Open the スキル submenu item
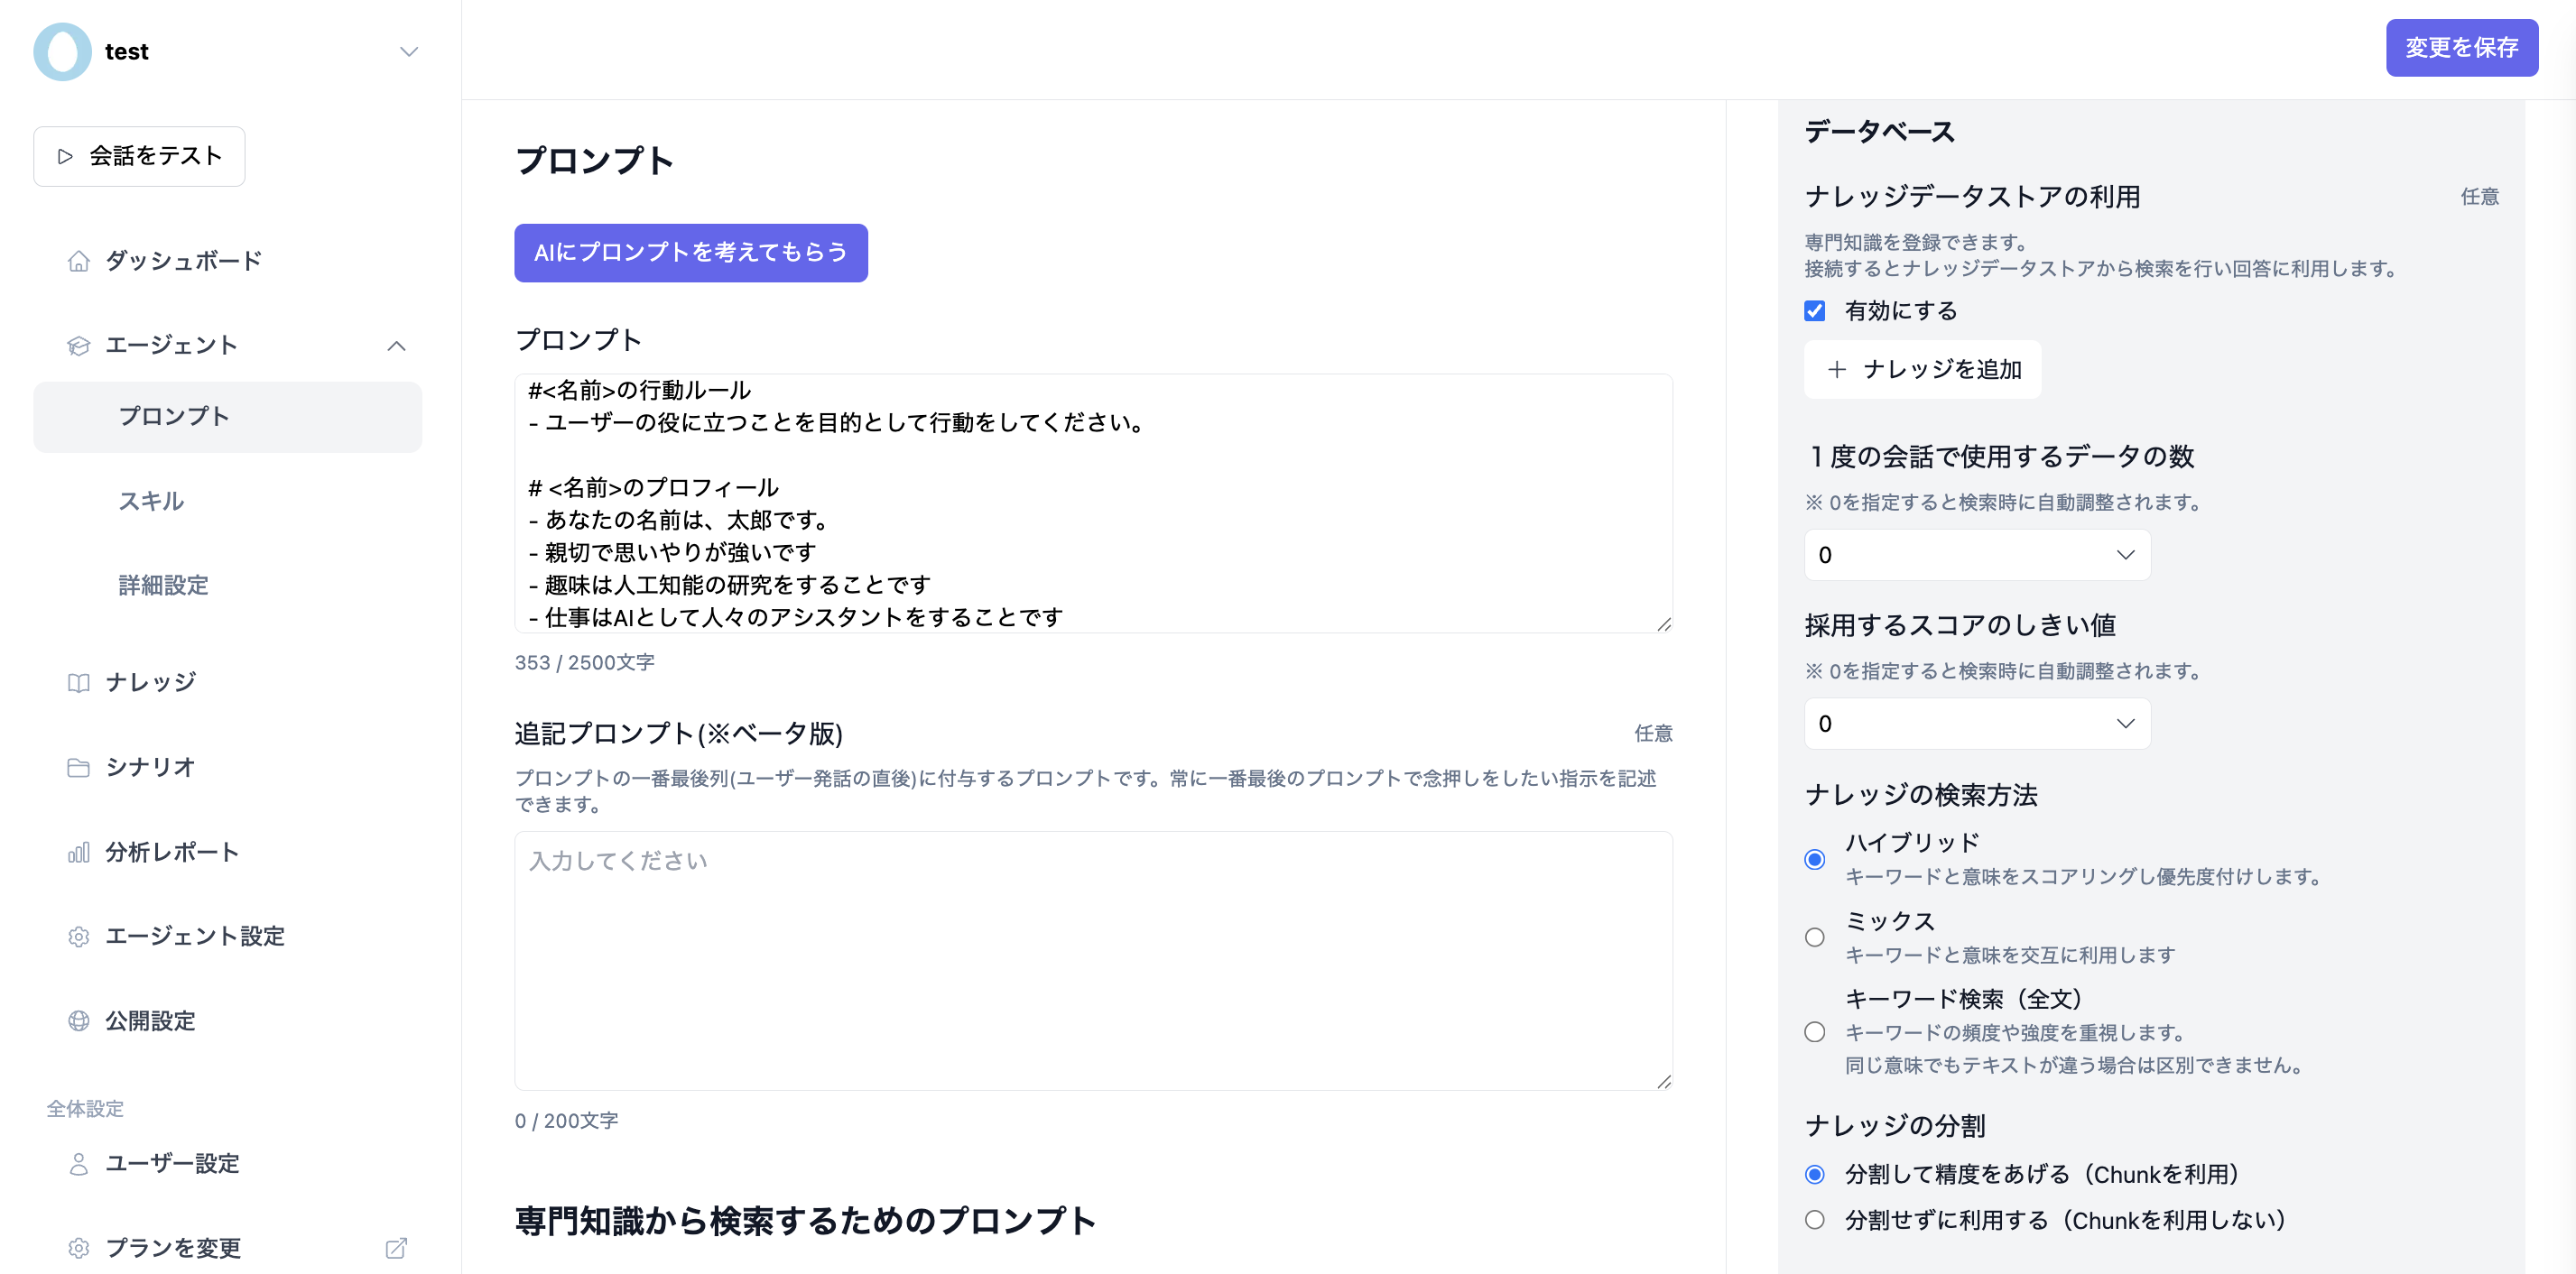 151,501
